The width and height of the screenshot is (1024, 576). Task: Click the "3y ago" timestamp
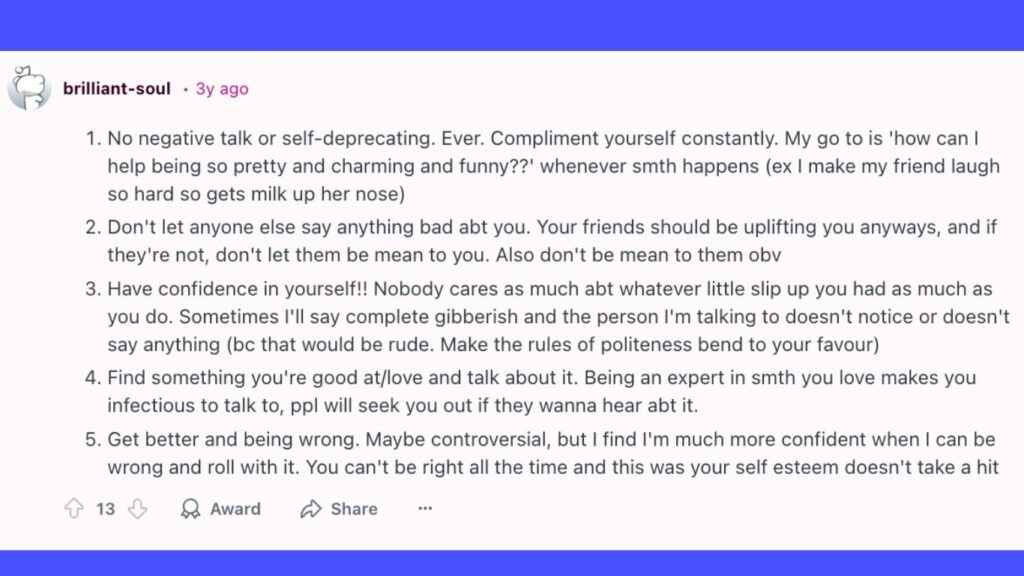(221, 89)
